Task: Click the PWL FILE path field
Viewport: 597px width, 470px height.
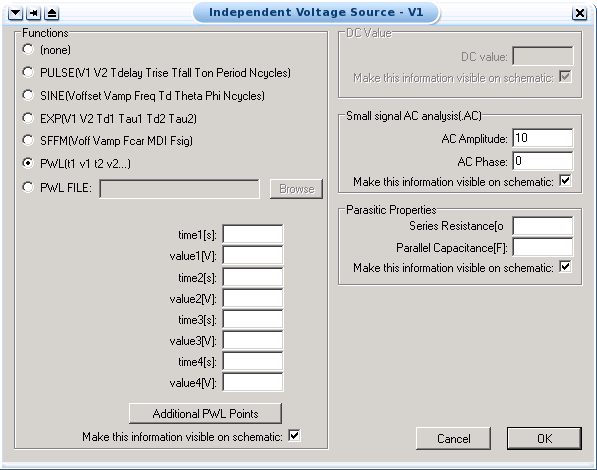Action: click(179, 189)
